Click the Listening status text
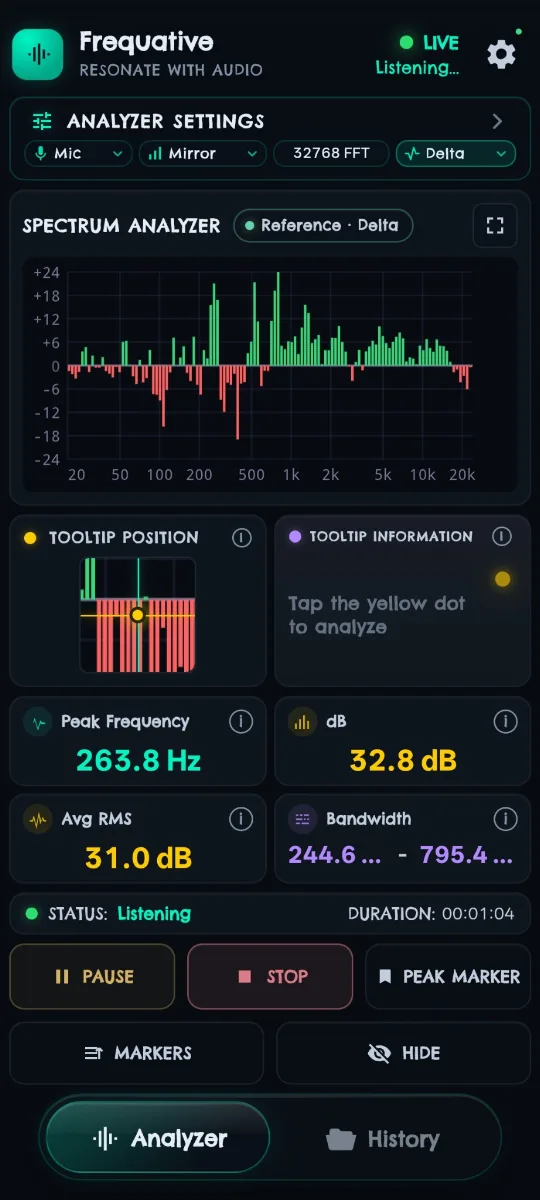This screenshot has width=540, height=1200. pos(154,913)
